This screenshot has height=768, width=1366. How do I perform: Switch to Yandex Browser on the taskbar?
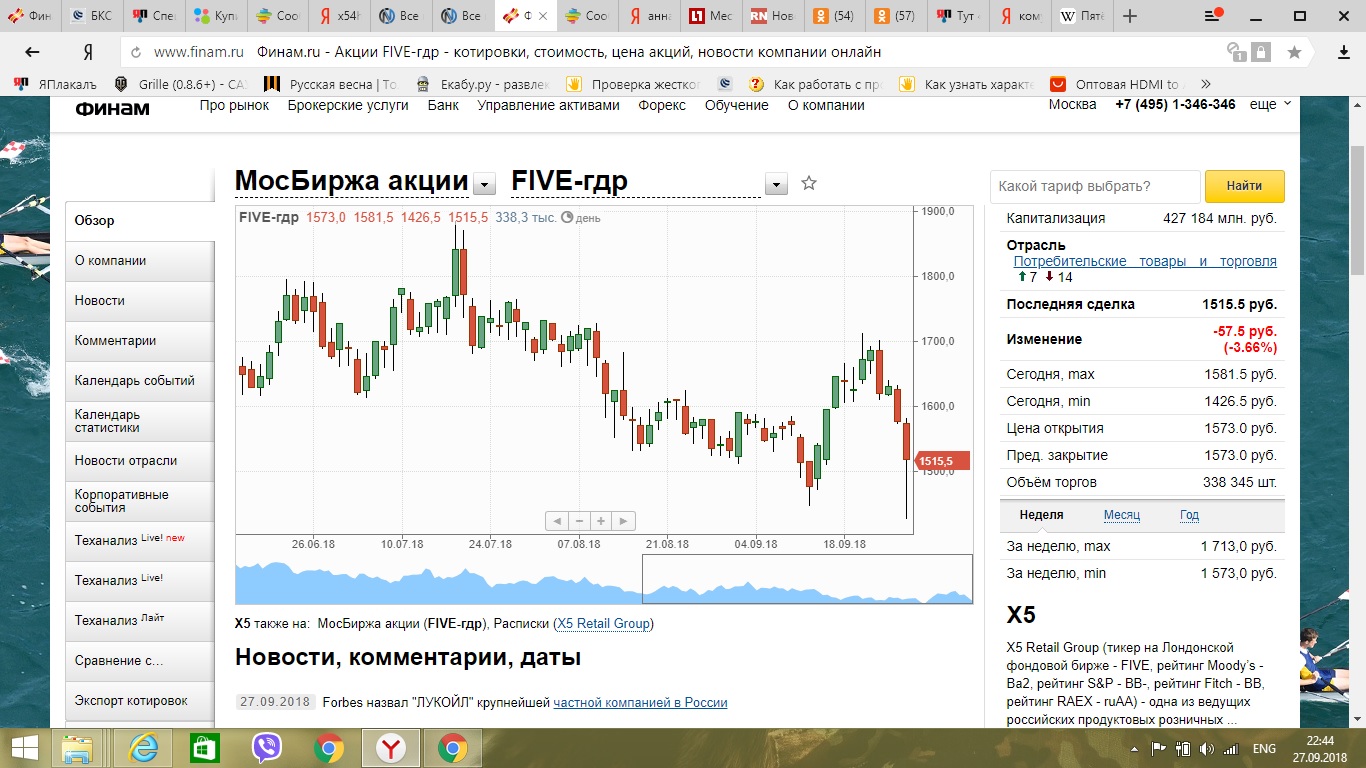click(x=390, y=748)
